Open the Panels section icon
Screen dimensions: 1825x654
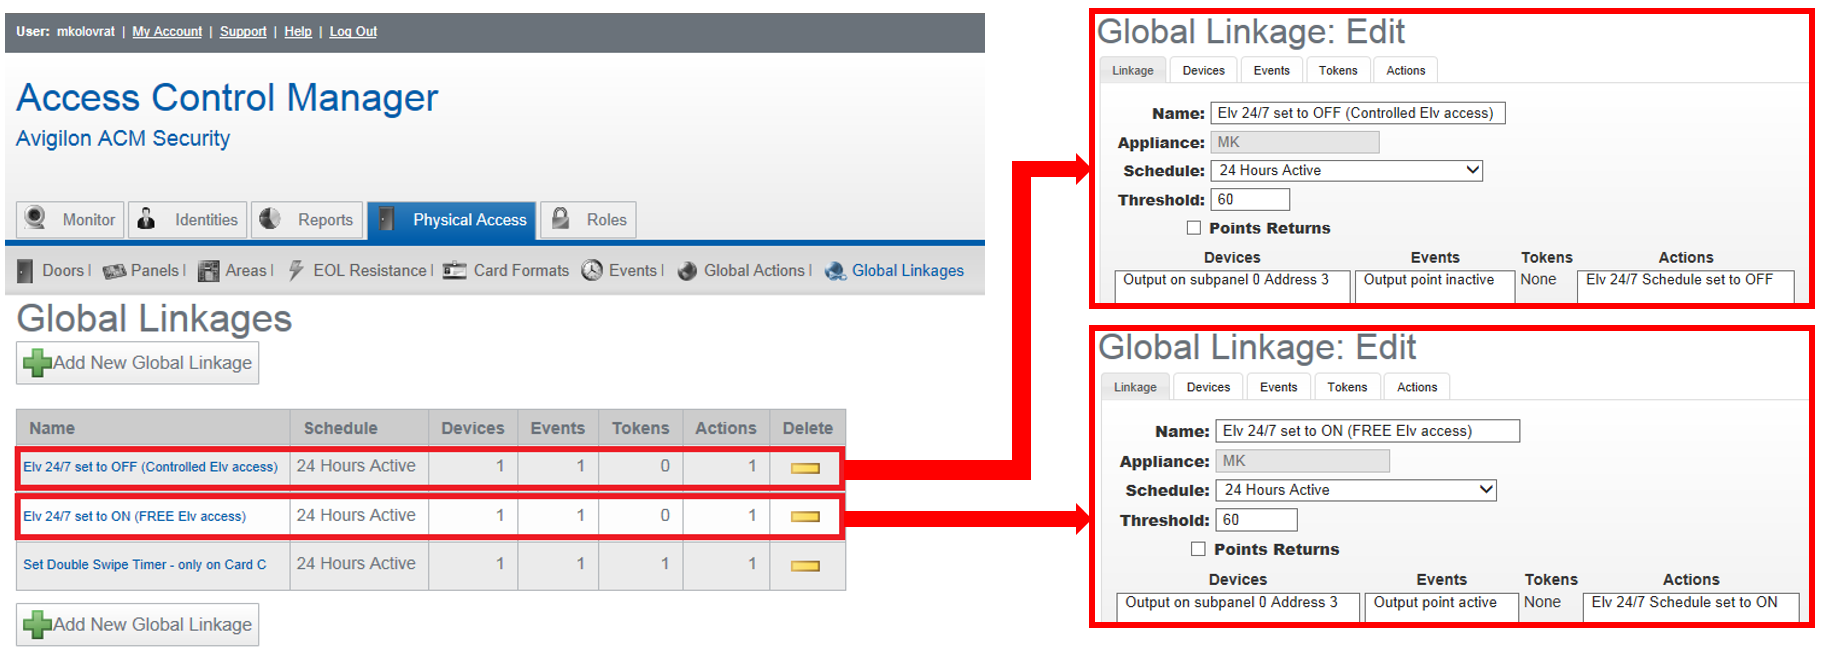point(114,271)
